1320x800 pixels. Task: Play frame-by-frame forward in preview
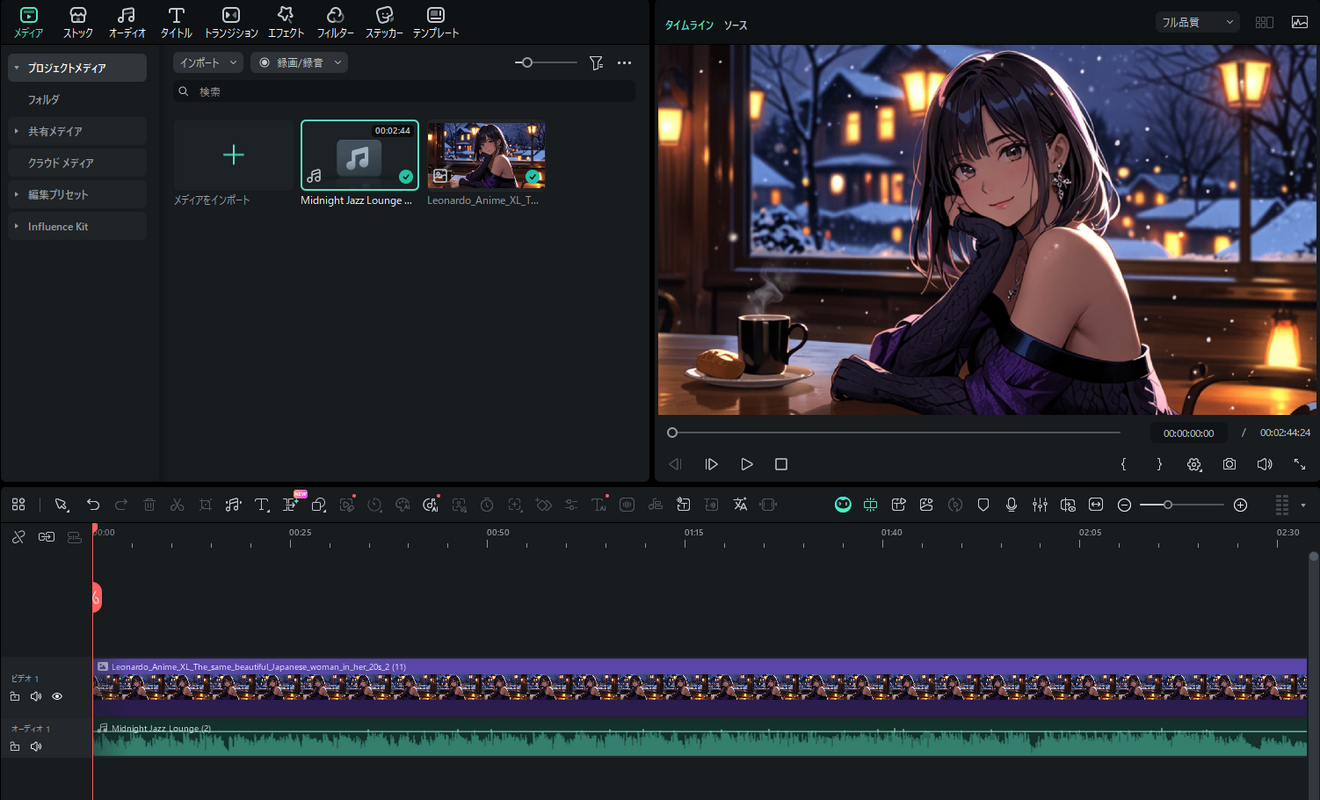click(711, 464)
